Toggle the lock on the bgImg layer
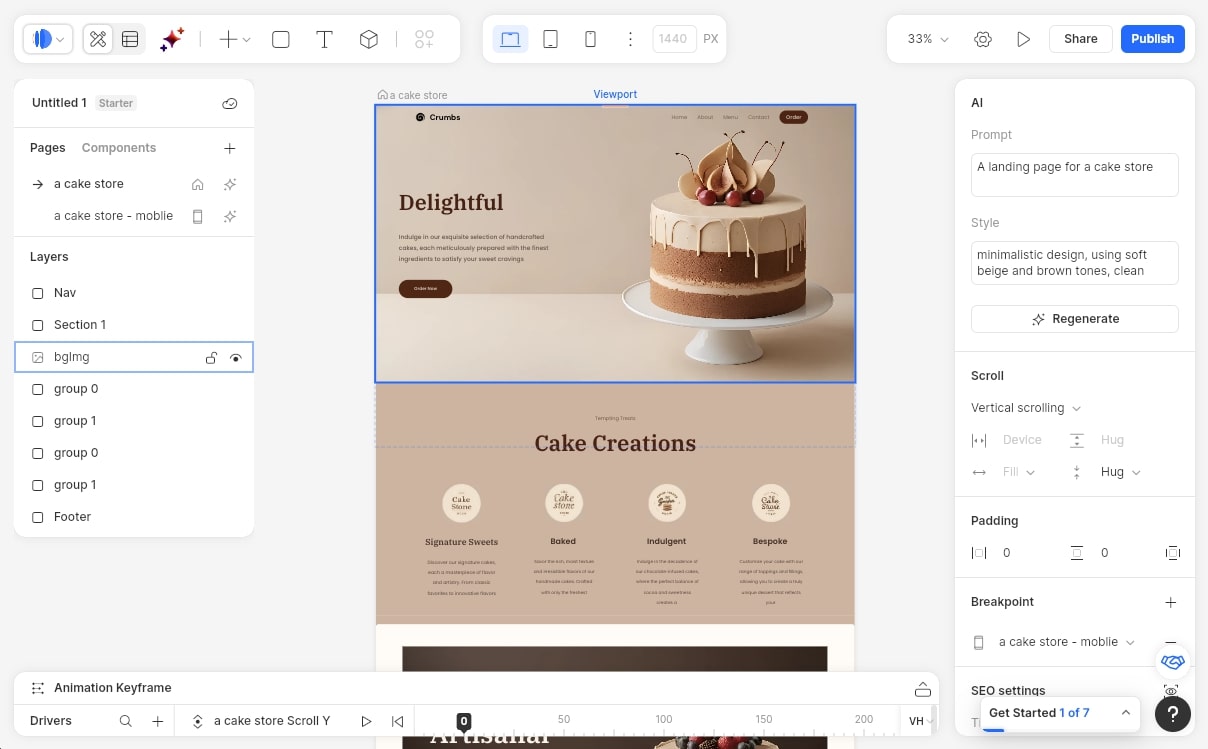1208x749 pixels. point(211,357)
